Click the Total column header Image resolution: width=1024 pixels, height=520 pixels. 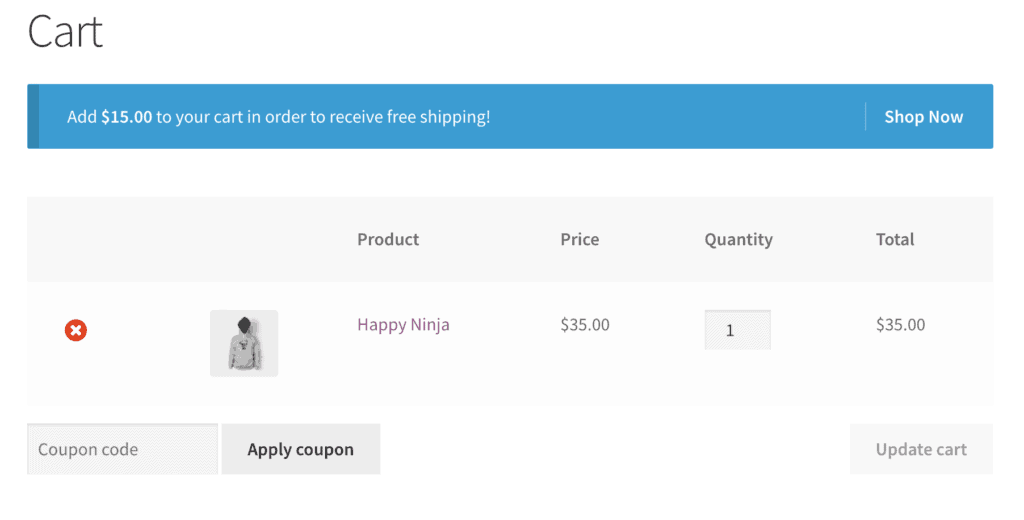coord(895,239)
